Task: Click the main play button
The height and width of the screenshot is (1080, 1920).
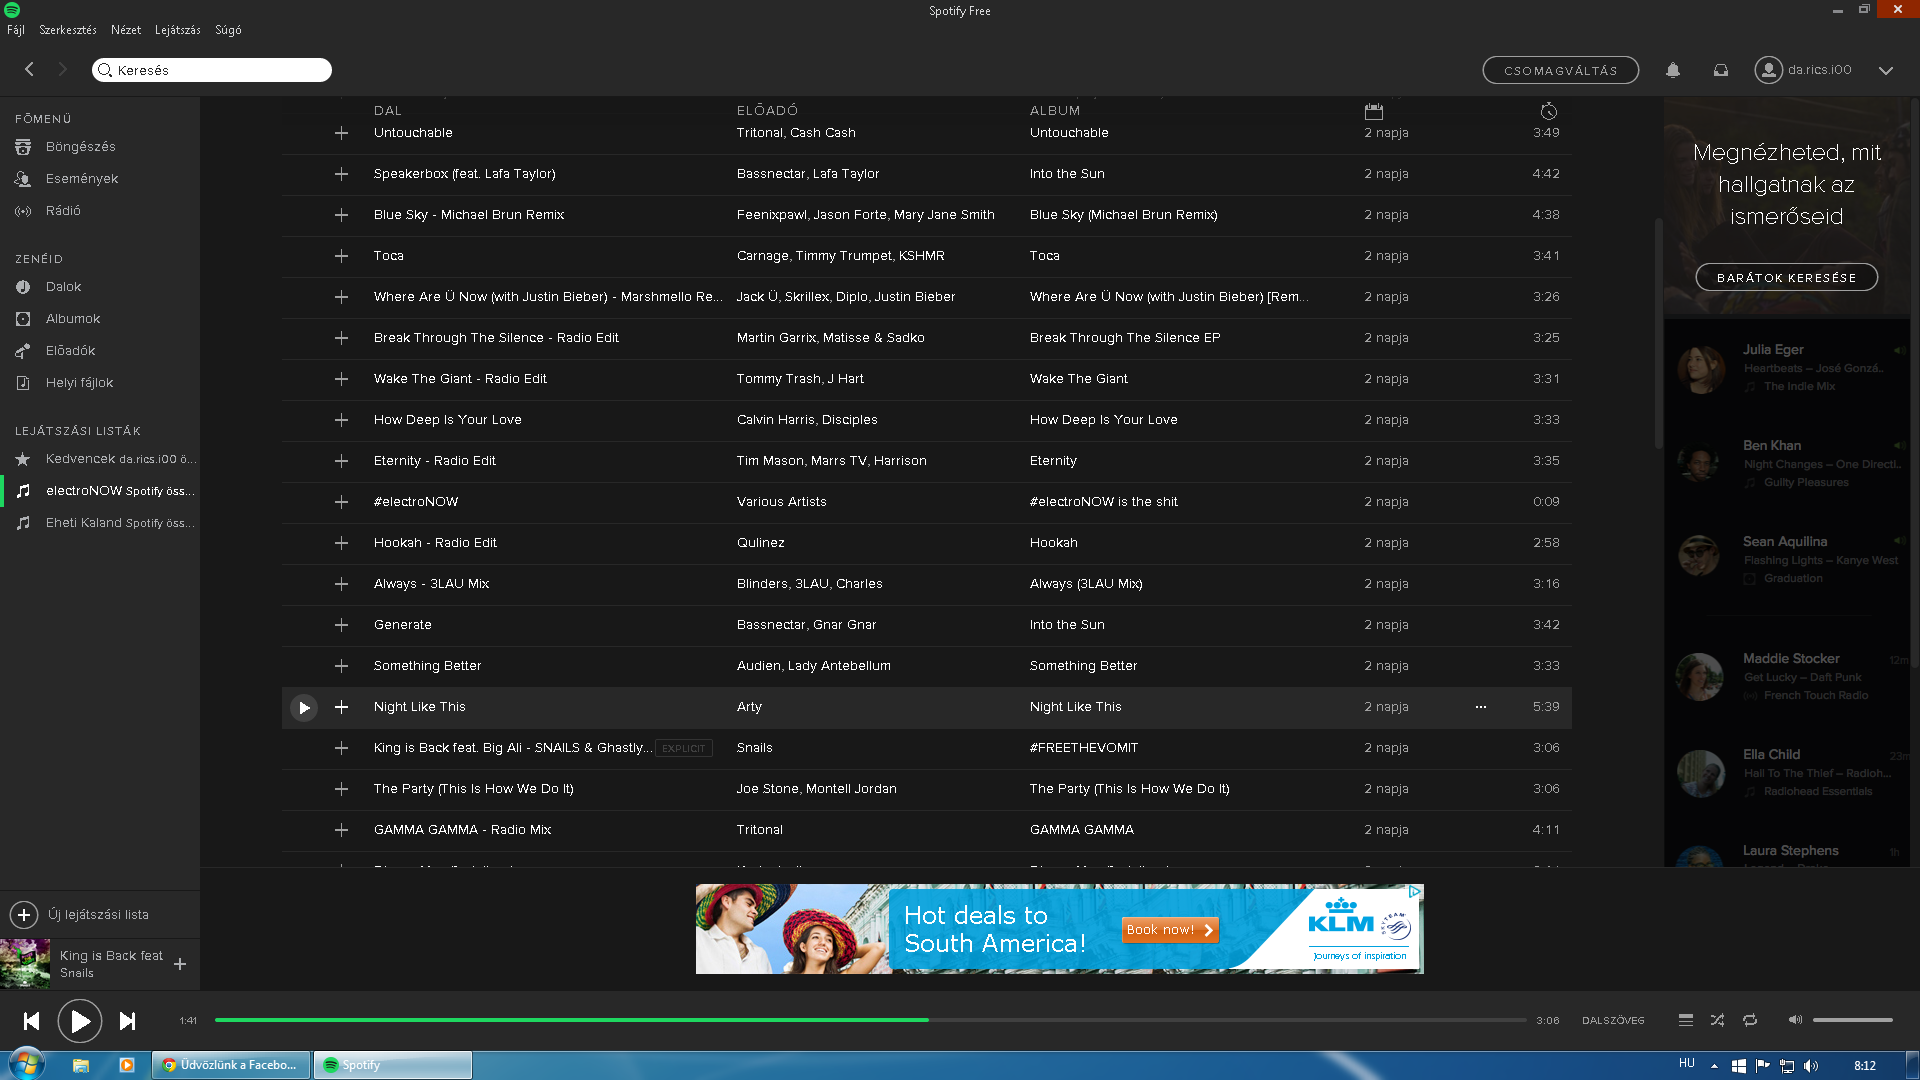Action: pos(80,1021)
